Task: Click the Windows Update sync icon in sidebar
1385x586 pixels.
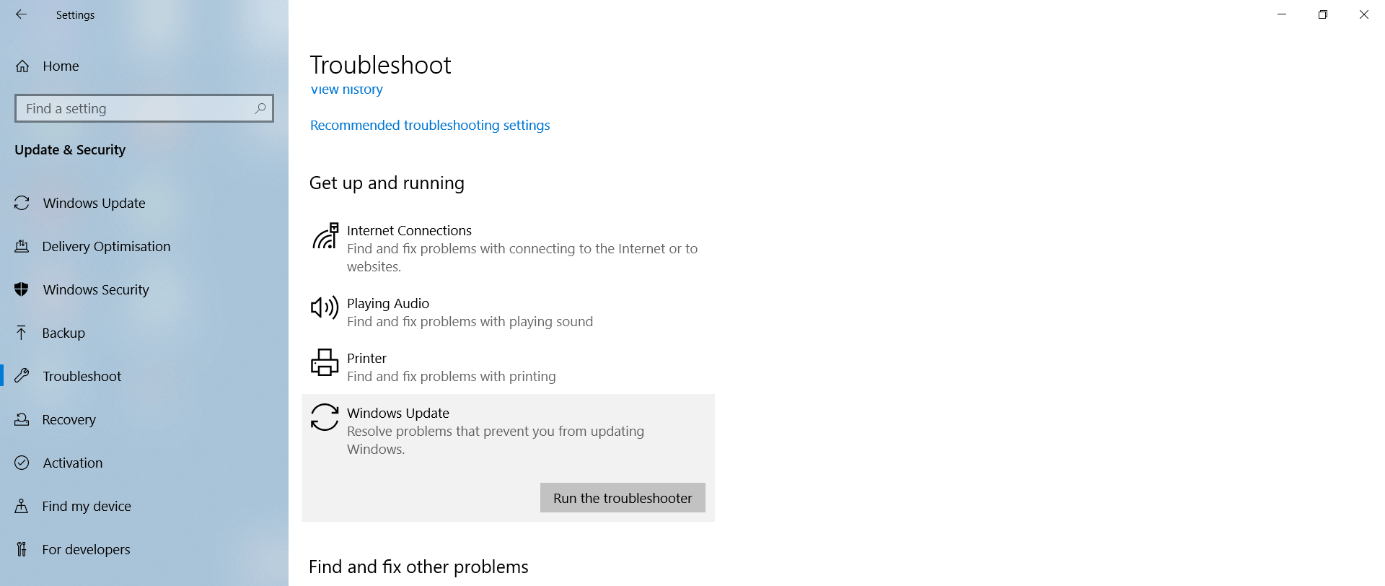Action: (x=22, y=203)
